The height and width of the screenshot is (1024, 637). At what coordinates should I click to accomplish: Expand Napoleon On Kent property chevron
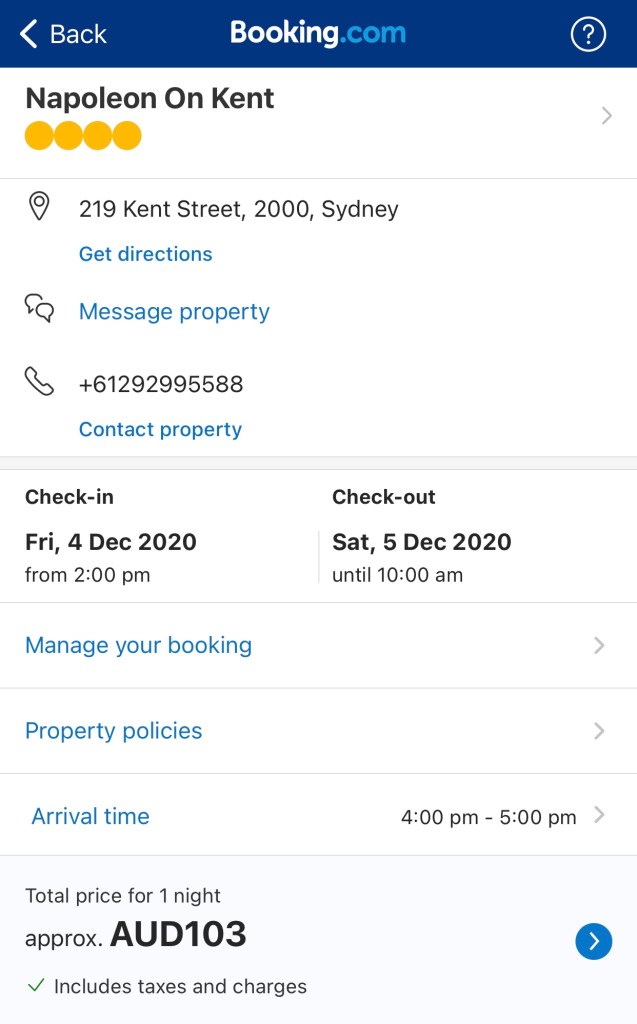pos(606,116)
